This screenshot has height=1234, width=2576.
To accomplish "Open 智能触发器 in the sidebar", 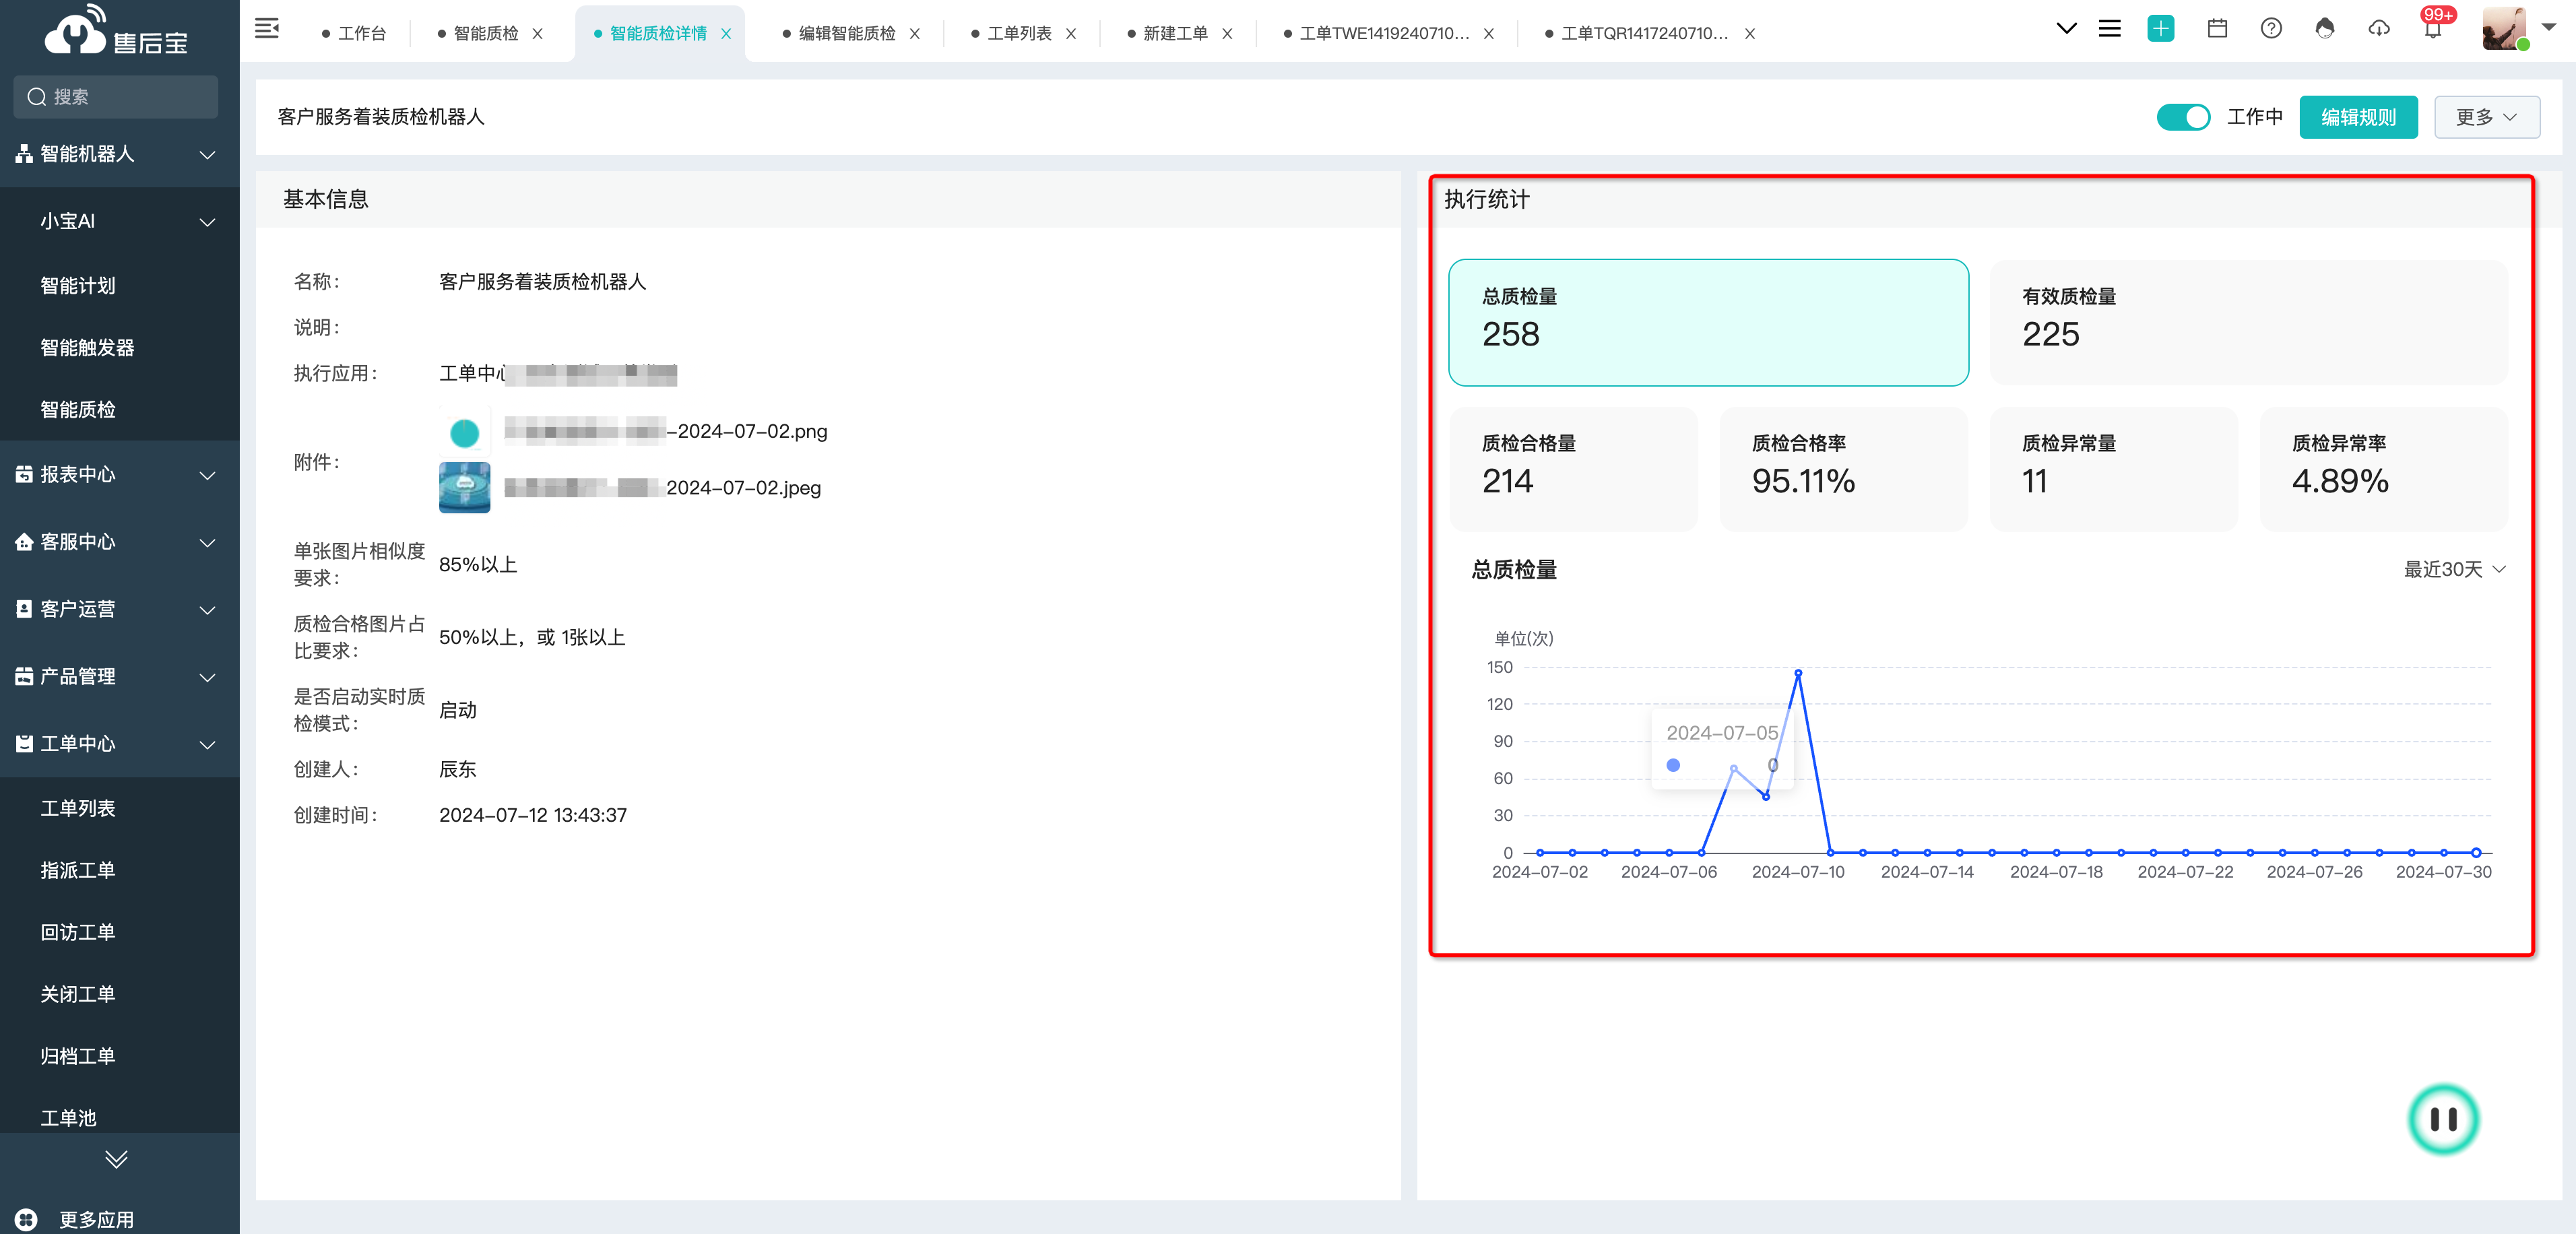I will pos(86,348).
